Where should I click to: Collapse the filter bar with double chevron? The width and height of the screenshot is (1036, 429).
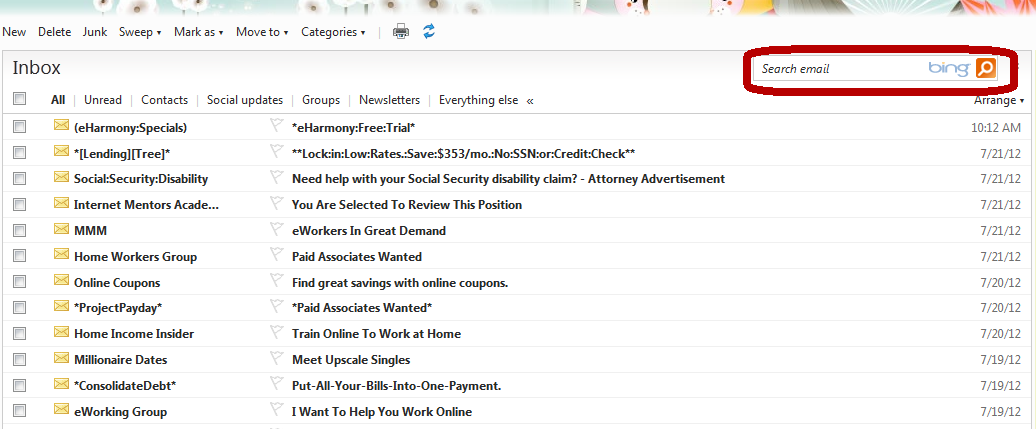tap(530, 100)
